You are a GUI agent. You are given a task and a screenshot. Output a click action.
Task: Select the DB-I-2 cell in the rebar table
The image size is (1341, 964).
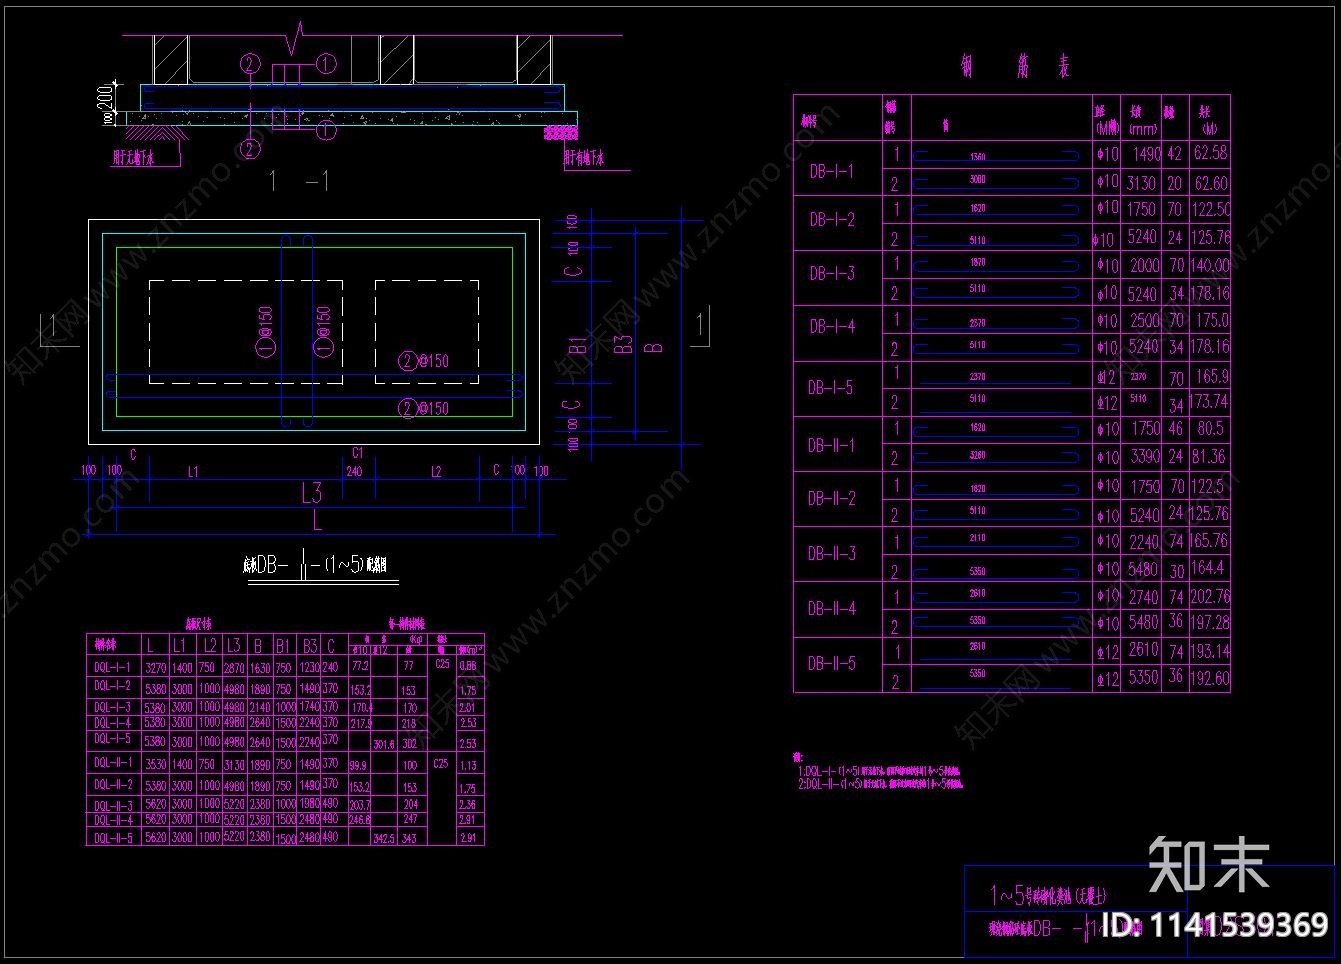832,220
